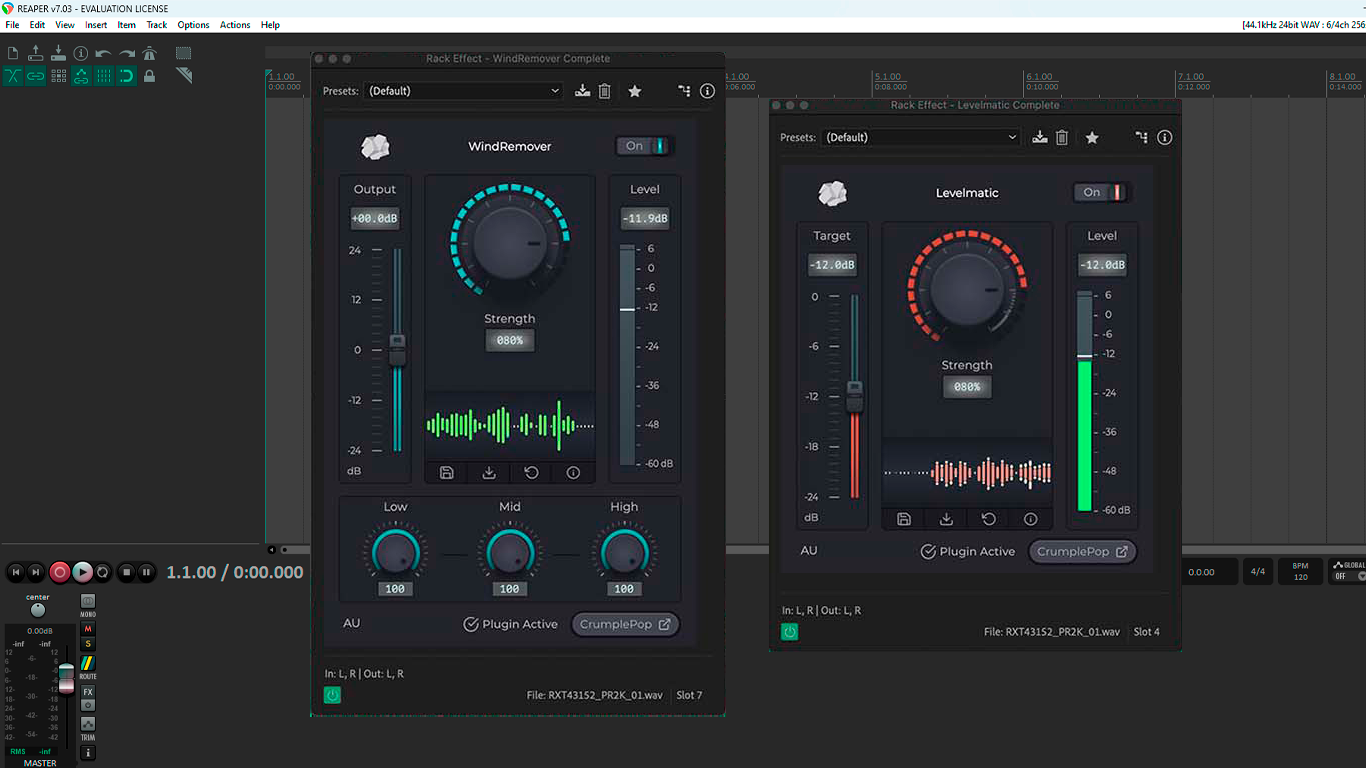Save preset icon in the Levelmatic window
This screenshot has height=768, width=1366.
point(1040,138)
